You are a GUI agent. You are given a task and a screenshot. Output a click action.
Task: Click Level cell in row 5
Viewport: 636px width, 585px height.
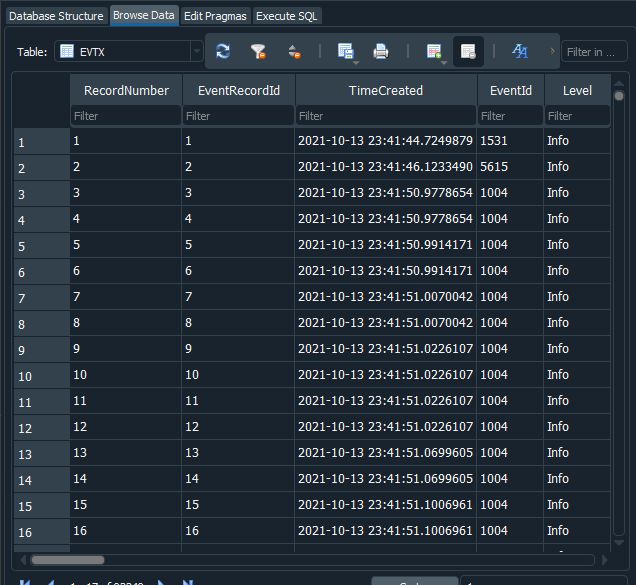point(577,245)
